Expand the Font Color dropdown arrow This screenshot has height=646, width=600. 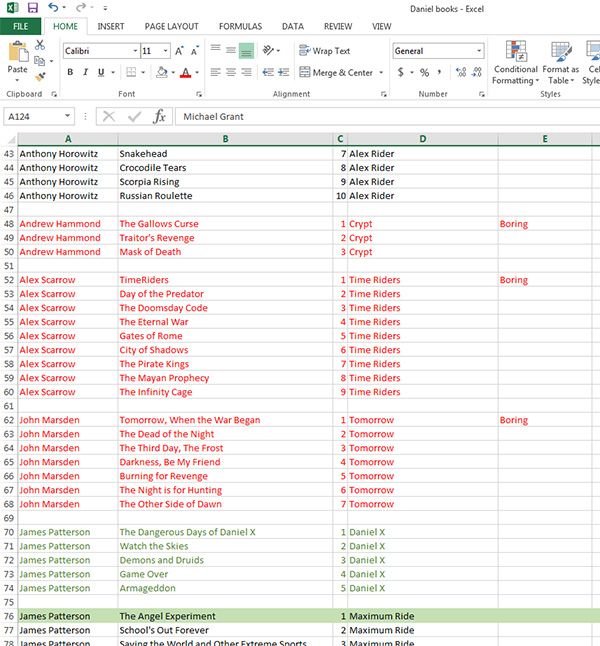(197, 73)
